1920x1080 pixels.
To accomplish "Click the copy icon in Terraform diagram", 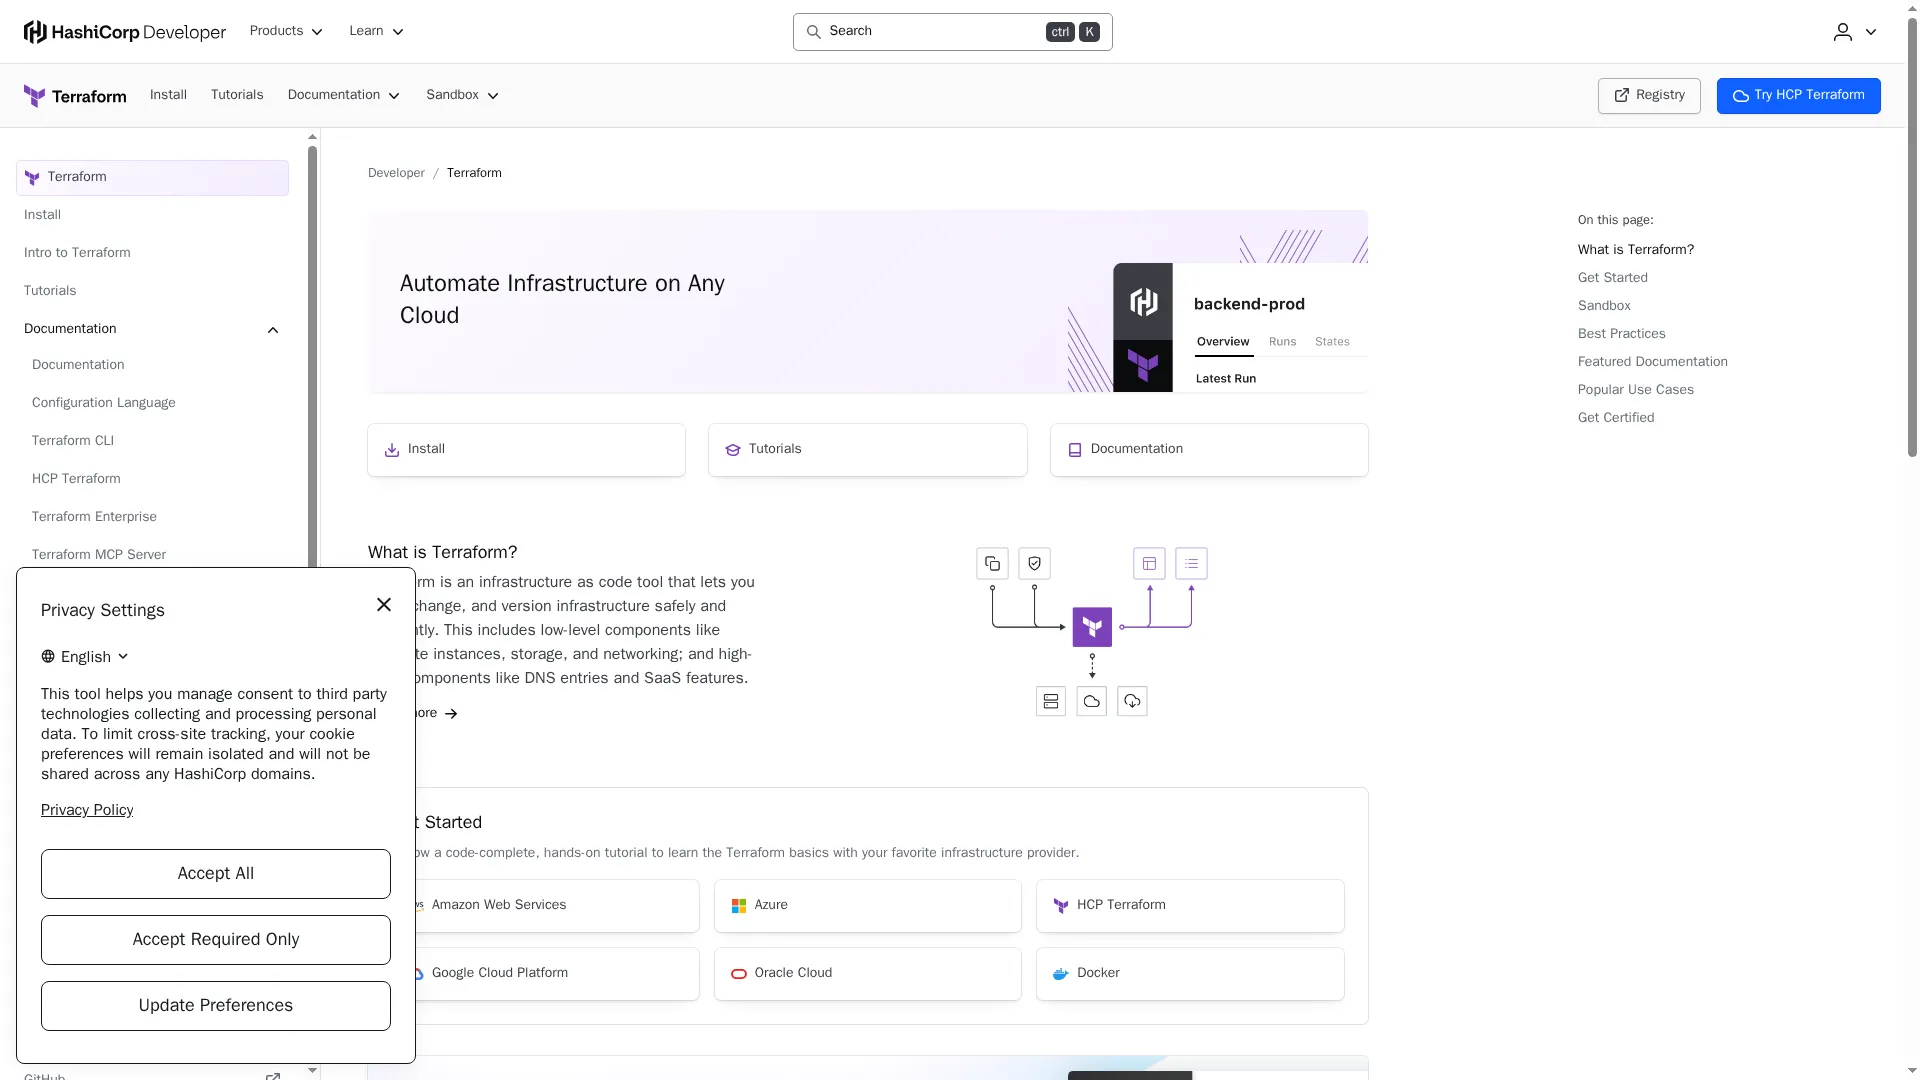I will pos(992,564).
